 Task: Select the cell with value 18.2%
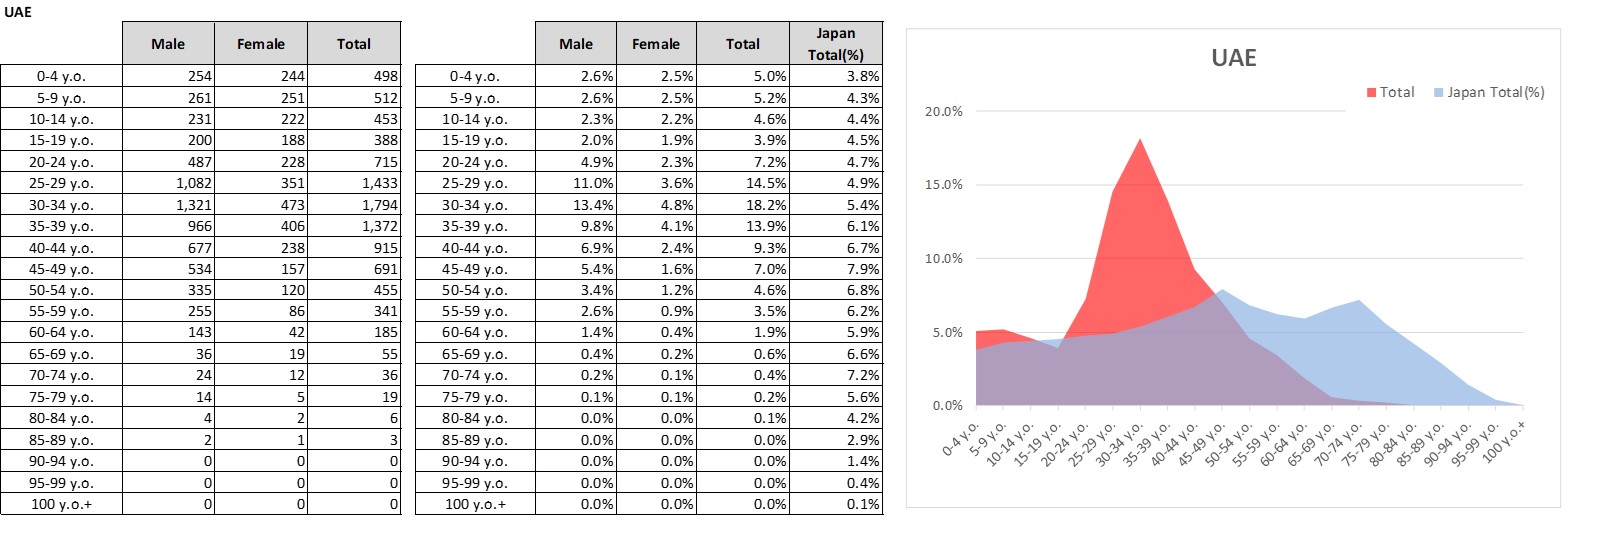point(743,205)
